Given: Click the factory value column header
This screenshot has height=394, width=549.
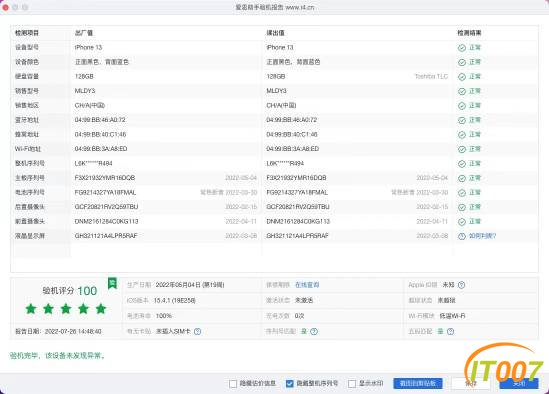Looking at the screenshot, I should pyautogui.click(x=84, y=33).
